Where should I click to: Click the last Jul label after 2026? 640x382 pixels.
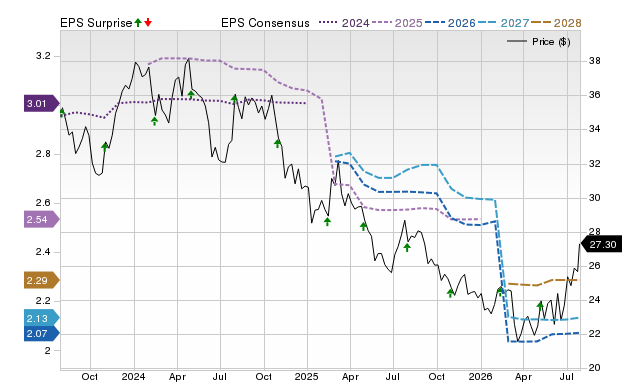tap(567, 376)
